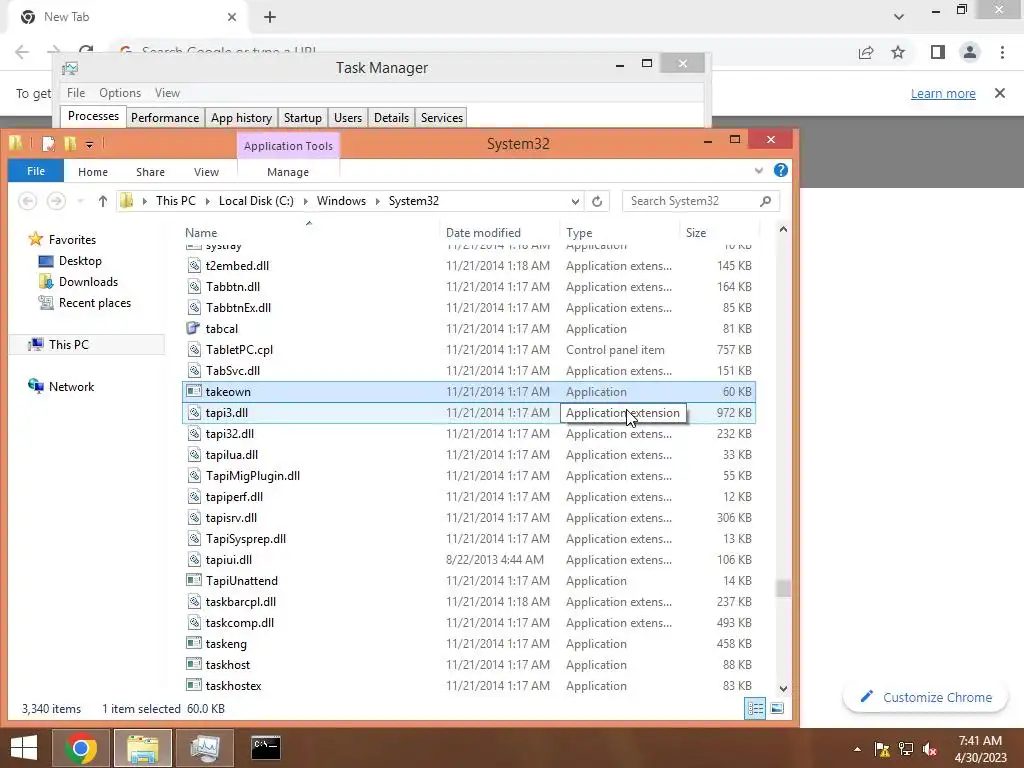Click New Folder quick access toolbar icon
The height and width of the screenshot is (768, 1024).
(70, 144)
